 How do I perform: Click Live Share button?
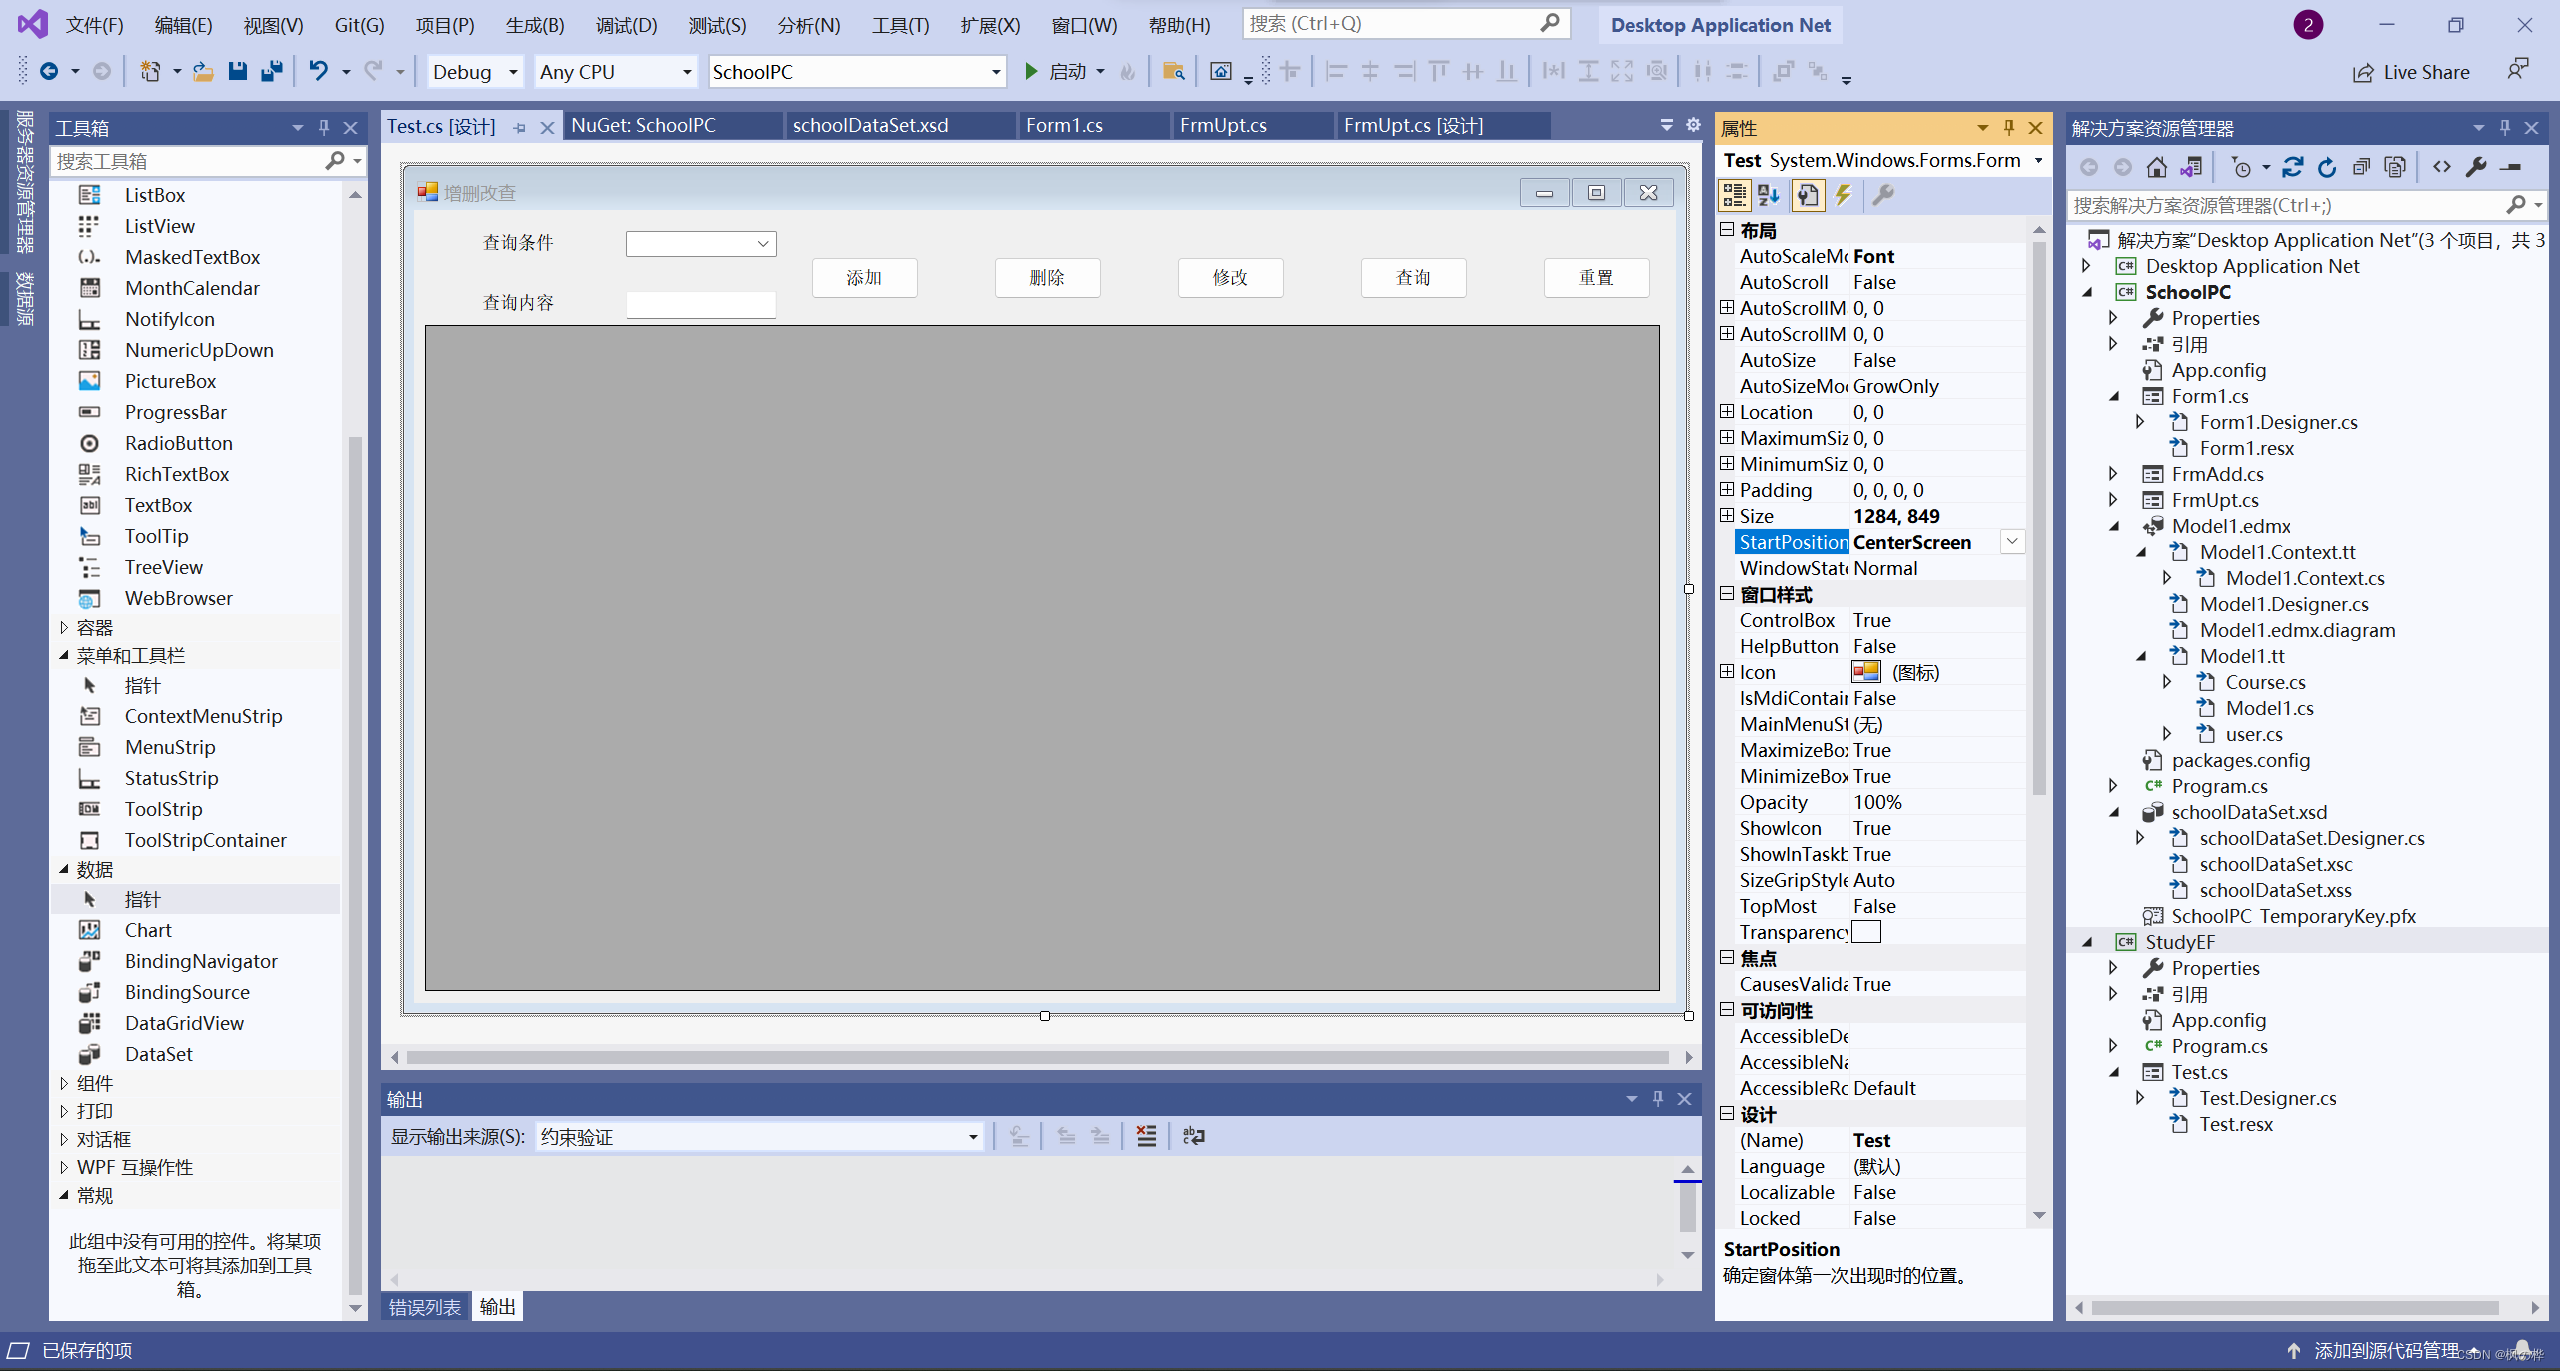point(2411,72)
